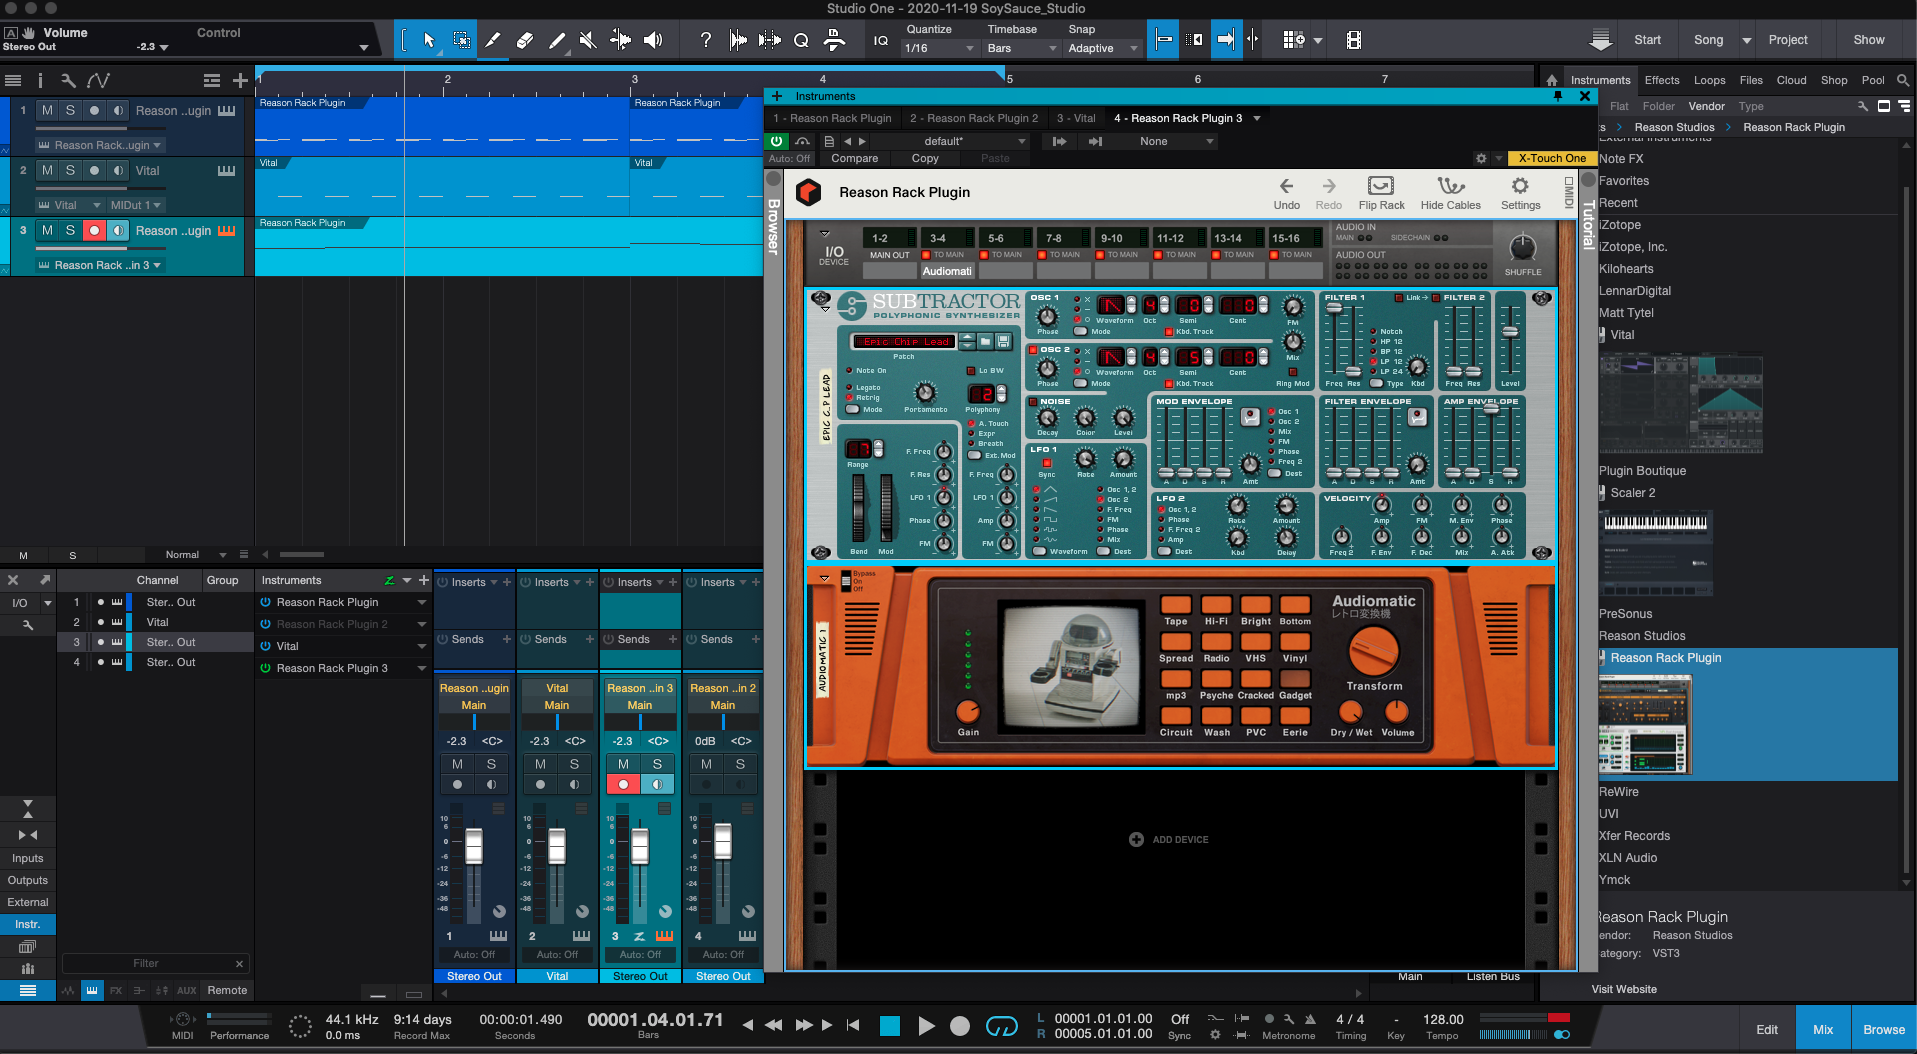The height and width of the screenshot is (1054, 1917).
Task: Open Quantize 1/16 dropdown
Action: coord(939,48)
